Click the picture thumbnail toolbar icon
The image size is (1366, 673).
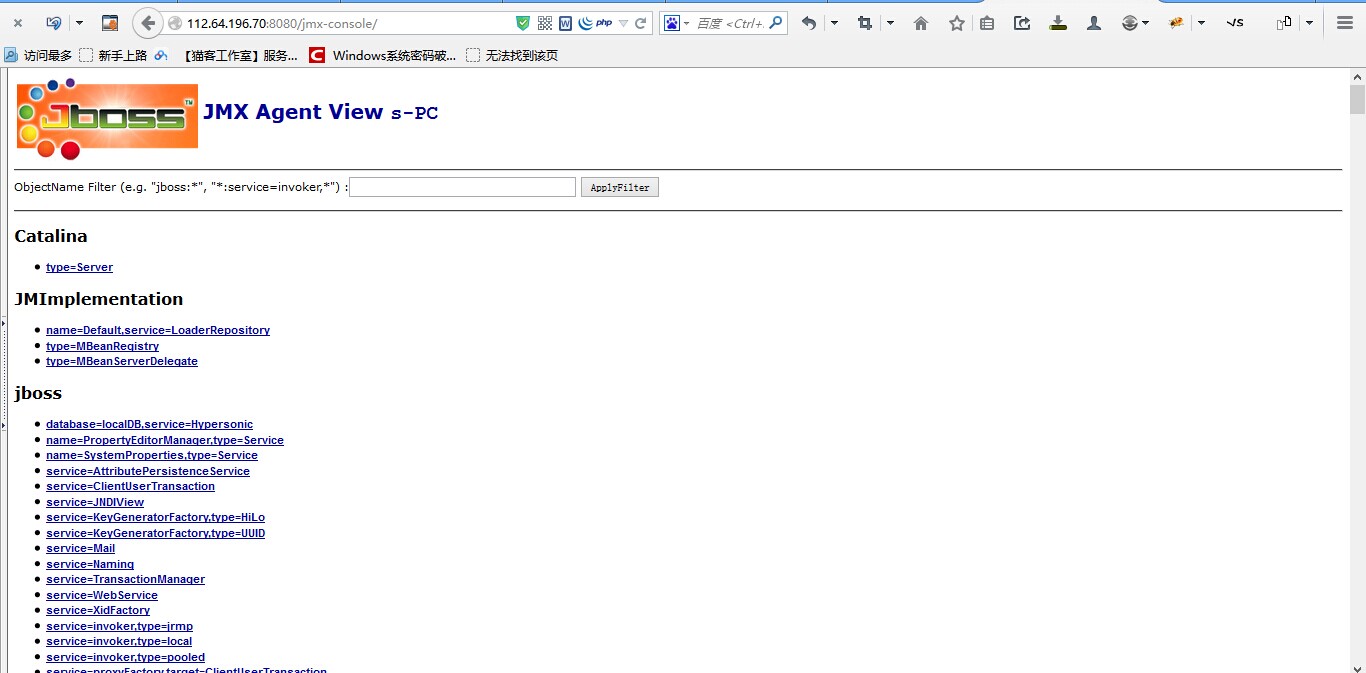[110, 23]
